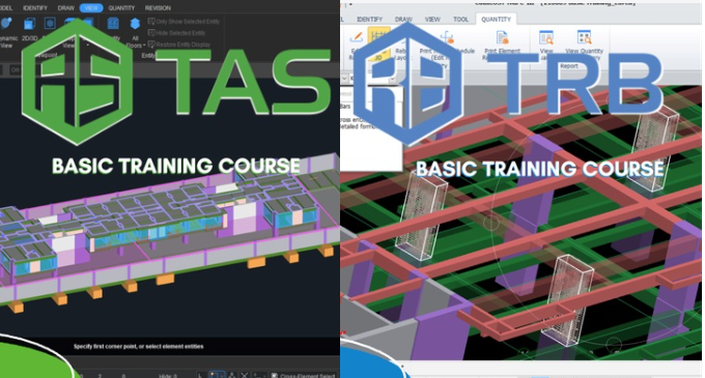Image resolution: width=705 pixels, height=378 pixels.
Task: Select the IDENTIFY tab in light window
Action: point(369,19)
